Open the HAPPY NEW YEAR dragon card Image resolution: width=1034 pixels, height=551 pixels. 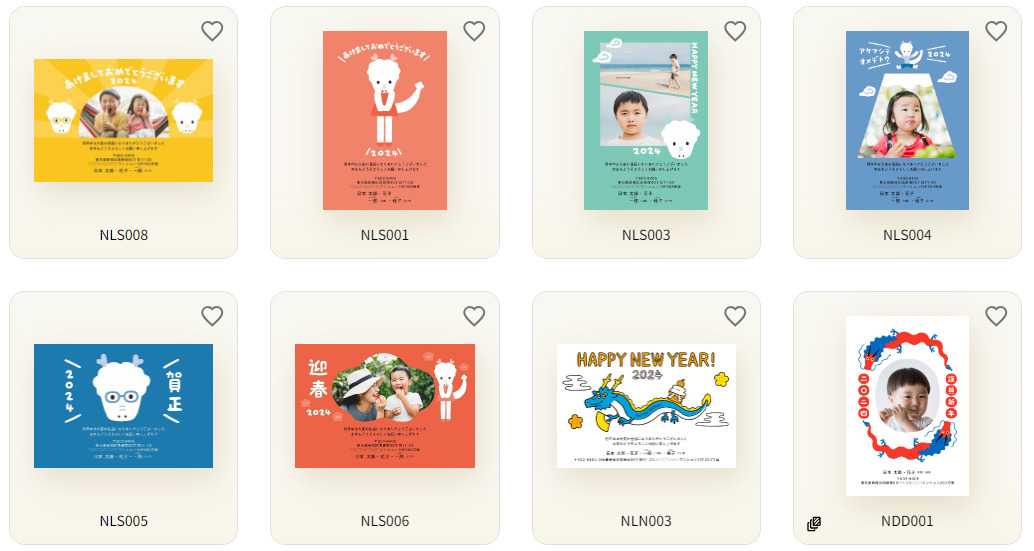tap(646, 406)
